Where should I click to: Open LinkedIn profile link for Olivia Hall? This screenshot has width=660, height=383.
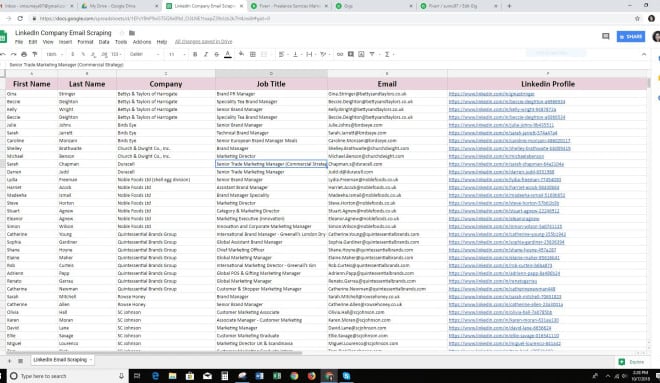pyautogui.click(x=500, y=312)
